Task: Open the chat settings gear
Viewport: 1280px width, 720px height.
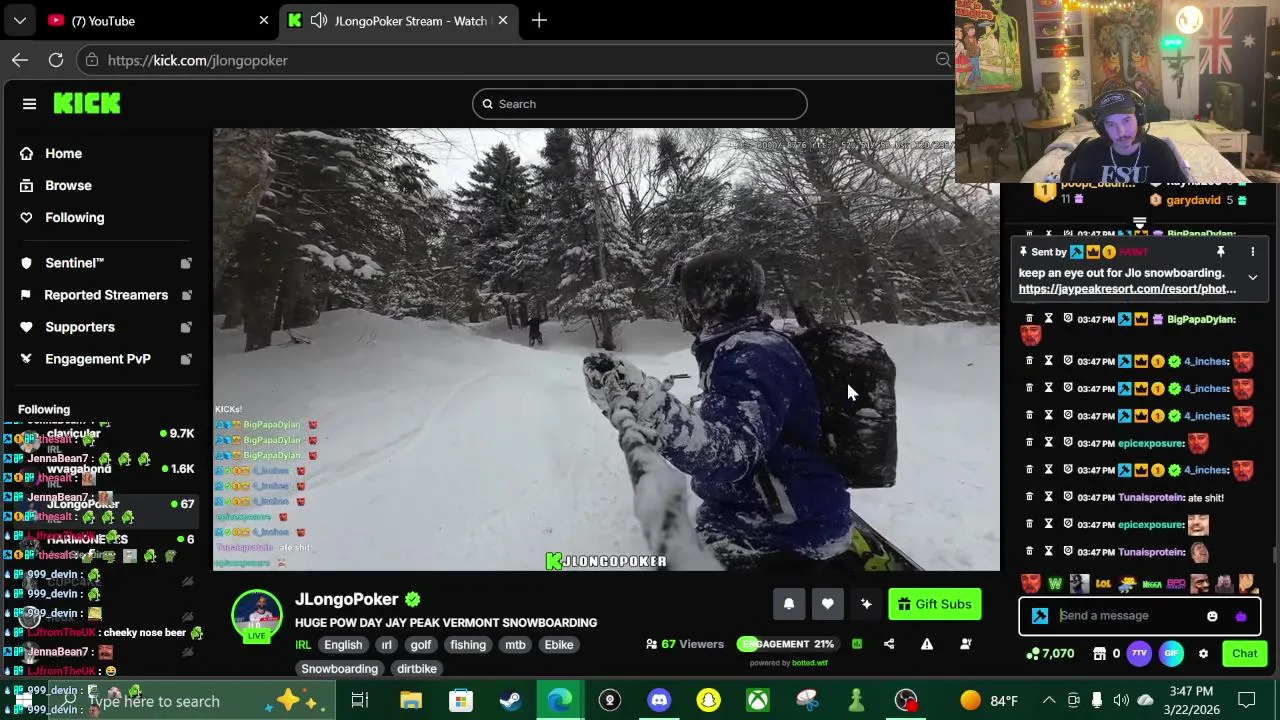Action: click(x=1203, y=654)
